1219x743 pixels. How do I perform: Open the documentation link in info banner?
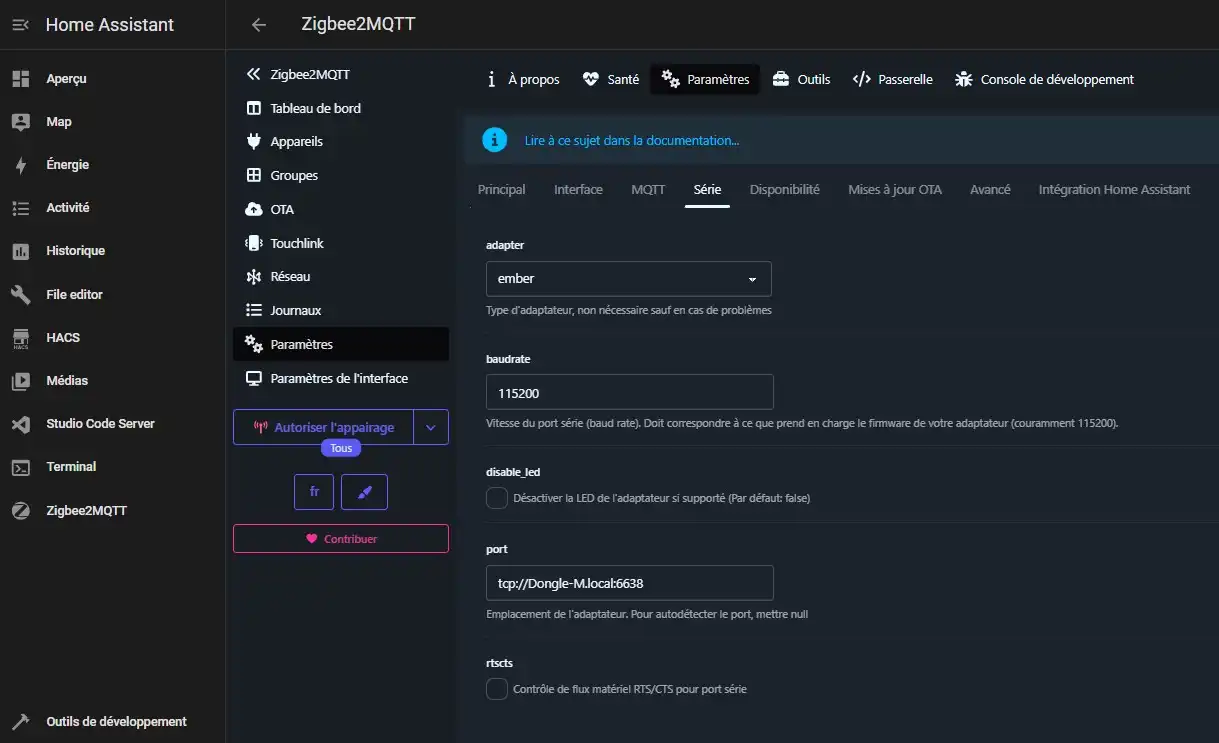pyautogui.click(x=631, y=141)
